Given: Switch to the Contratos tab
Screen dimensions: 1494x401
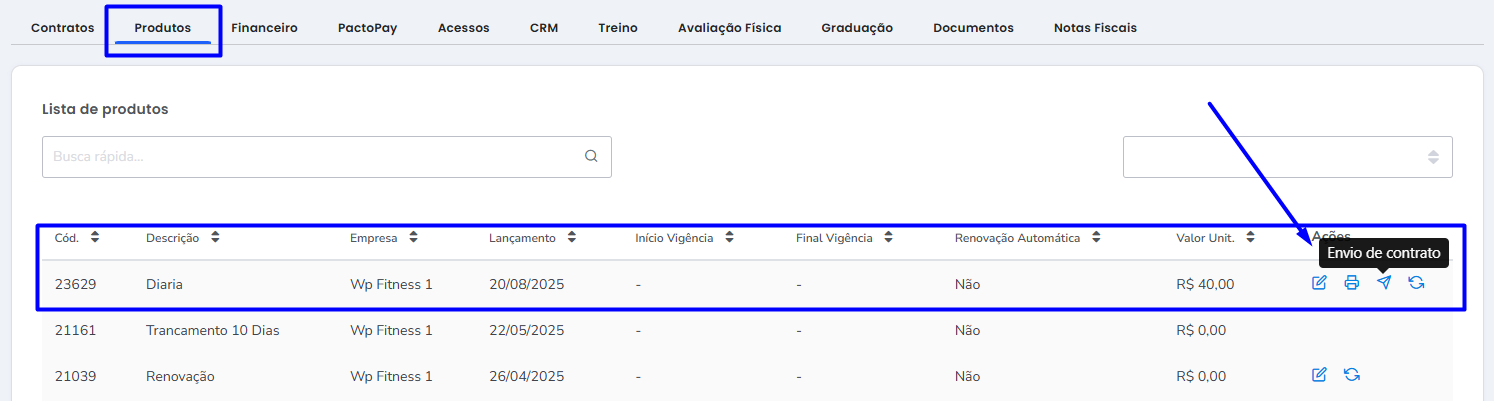Looking at the screenshot, I should click(x=63, y=28).
